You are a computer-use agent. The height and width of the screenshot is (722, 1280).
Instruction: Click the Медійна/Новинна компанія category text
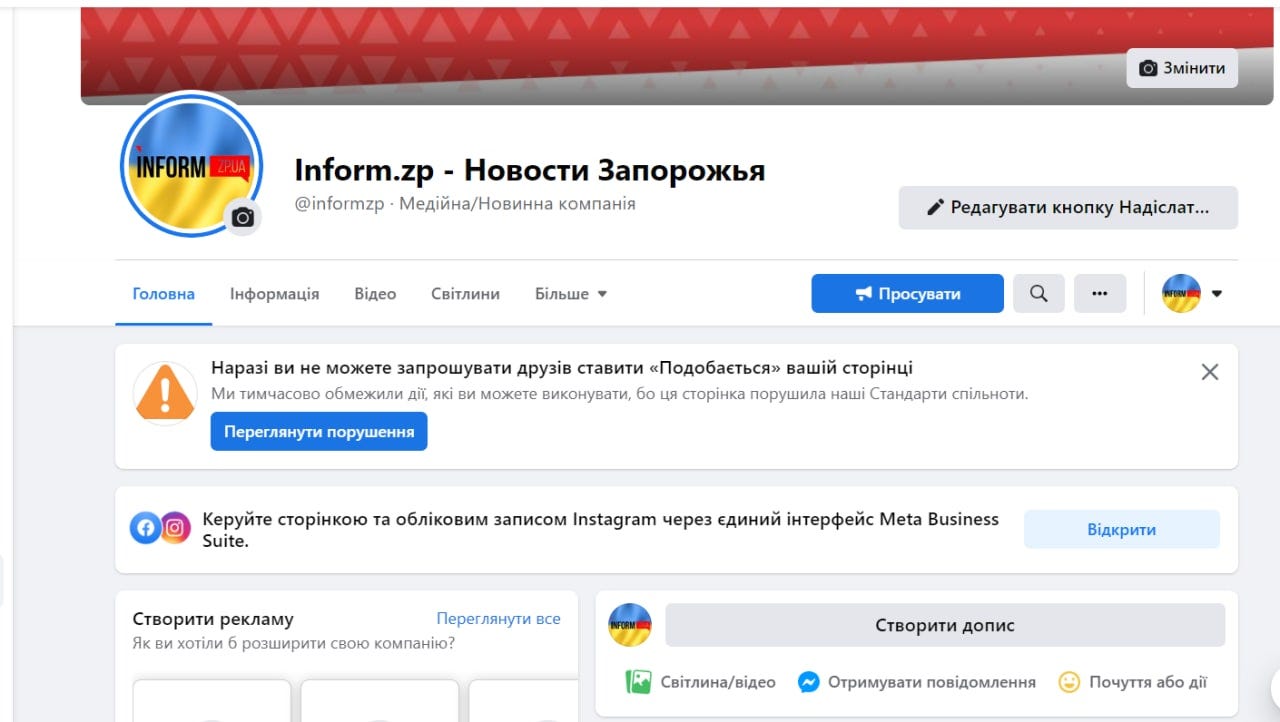(517, 204)
